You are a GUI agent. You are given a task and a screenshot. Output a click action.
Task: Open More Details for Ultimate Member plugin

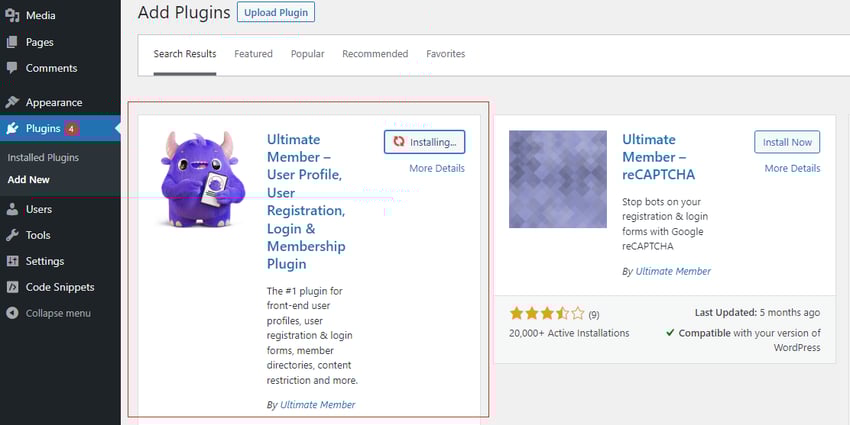tap(437, 169)
